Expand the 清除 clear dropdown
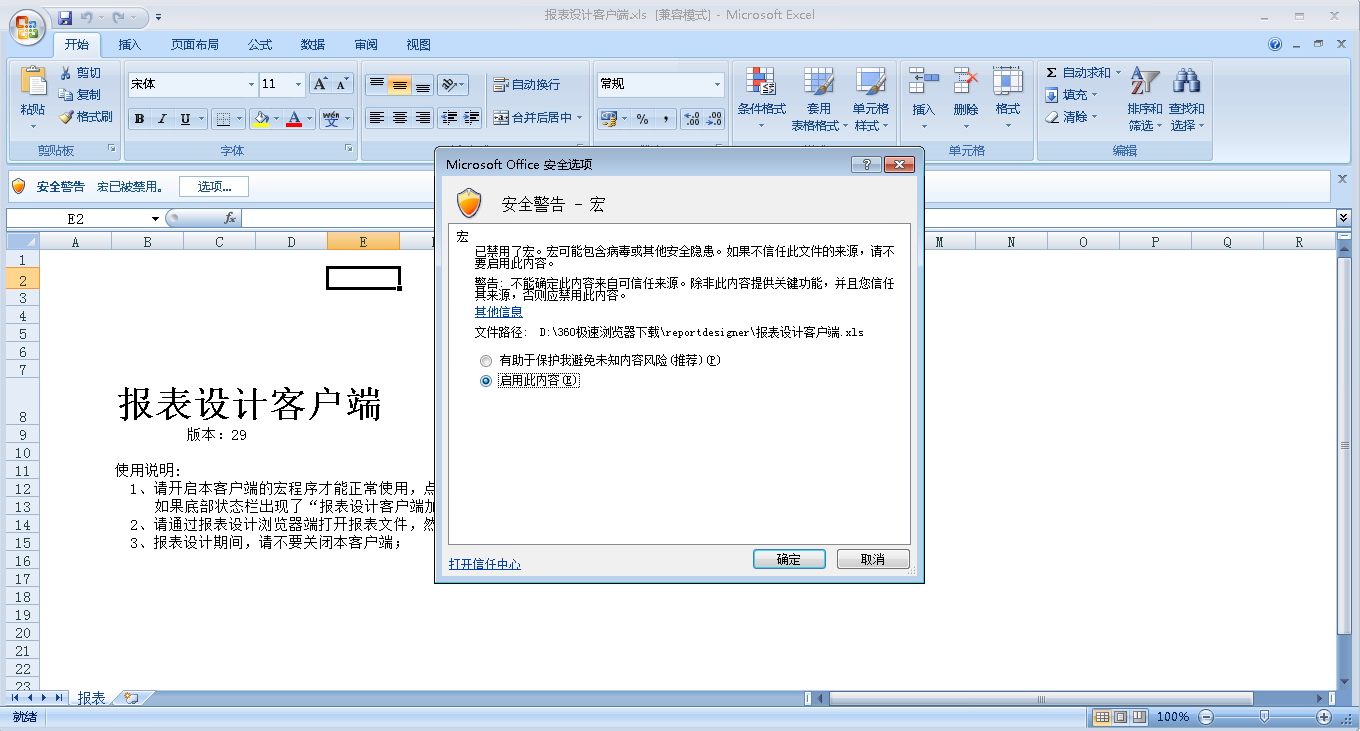 click(x=1094, y=117)
